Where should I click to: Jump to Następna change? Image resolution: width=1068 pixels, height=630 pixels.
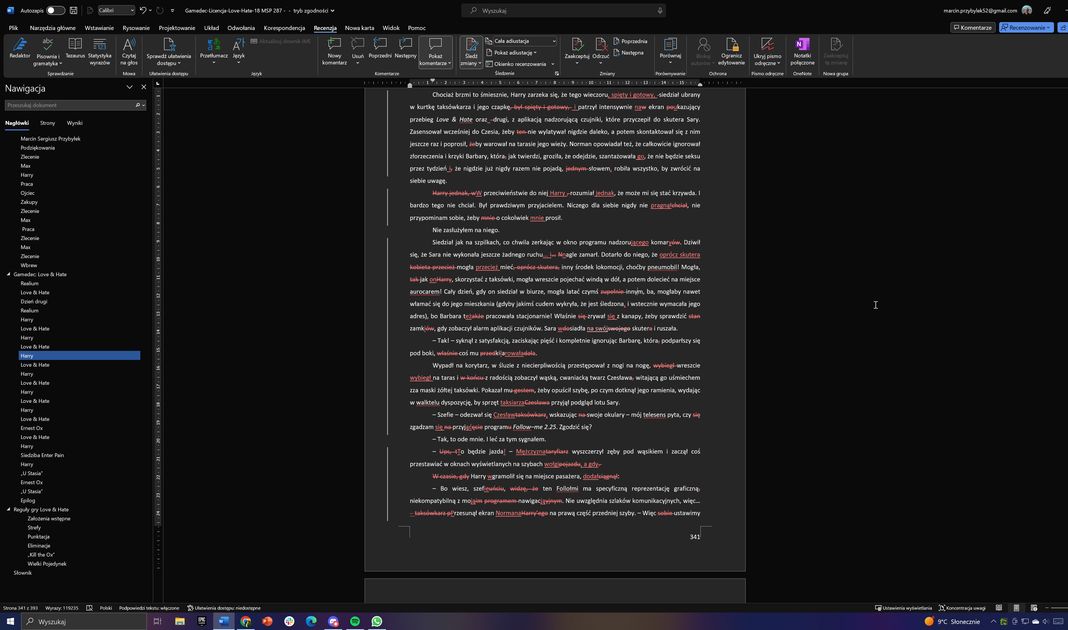(632, 53)
